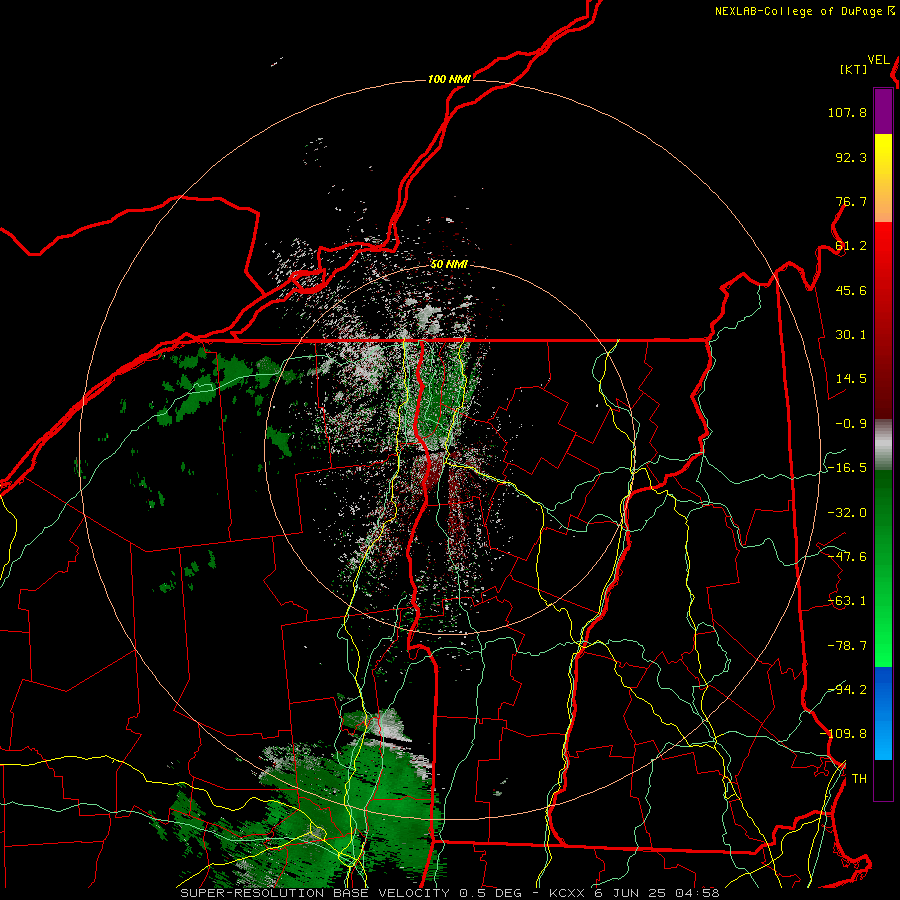This screenshot has height=900, width=900.
Task: Click the NEXLAB-College of DuPage title text
Action: point(801,11)
